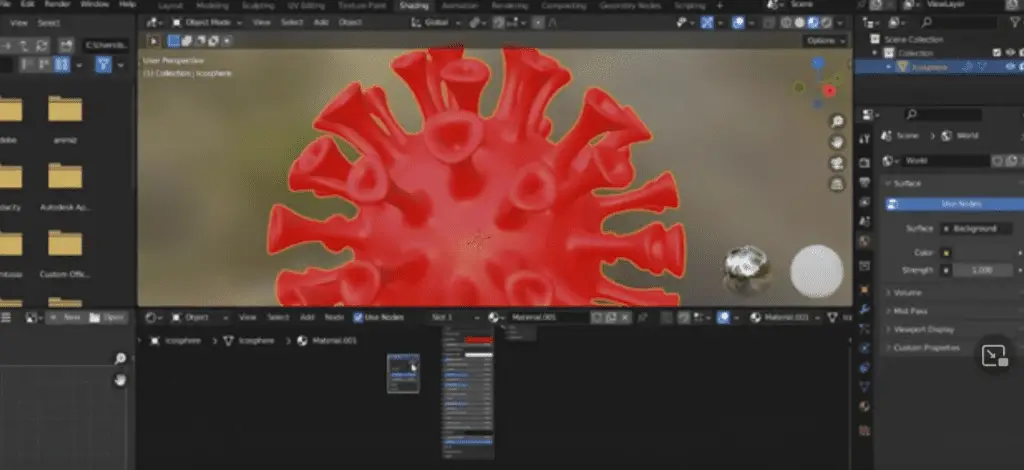Open the Slot 1 material slot dropdown
Viewport: 1024px width, 470px height.
pos(455,317)
